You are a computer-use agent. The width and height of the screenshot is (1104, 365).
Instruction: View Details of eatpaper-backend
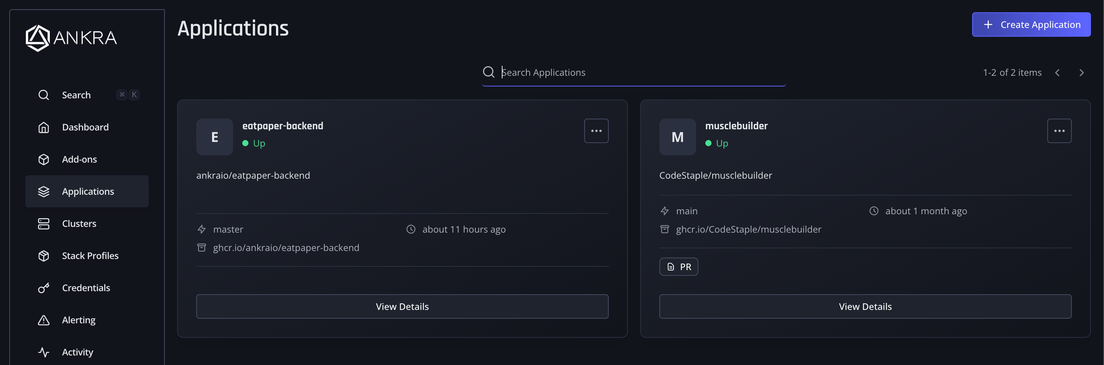coord(402,307)
